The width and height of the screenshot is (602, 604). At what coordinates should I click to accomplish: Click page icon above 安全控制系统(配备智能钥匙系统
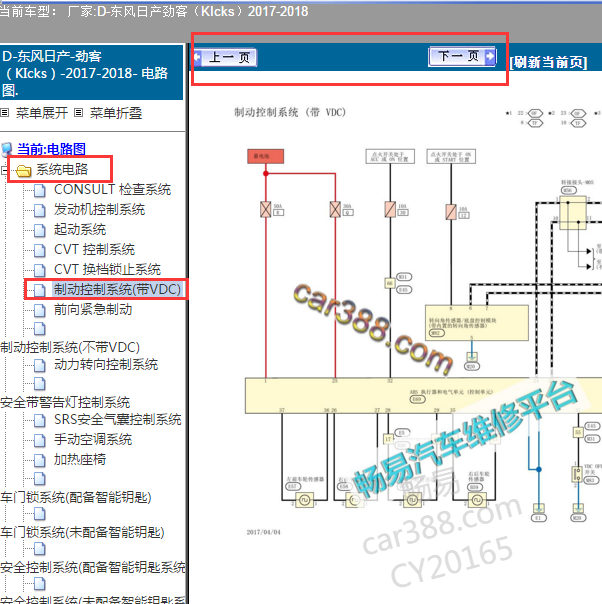(39, 549)
